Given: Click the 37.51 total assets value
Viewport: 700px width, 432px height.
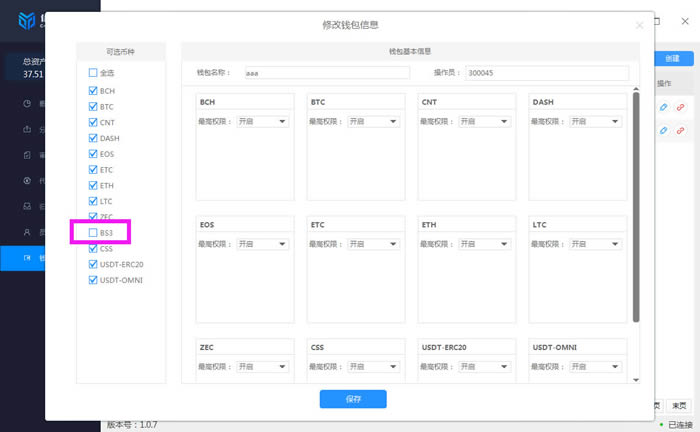Looking at the screenshot, I should [x=33, y=74].
